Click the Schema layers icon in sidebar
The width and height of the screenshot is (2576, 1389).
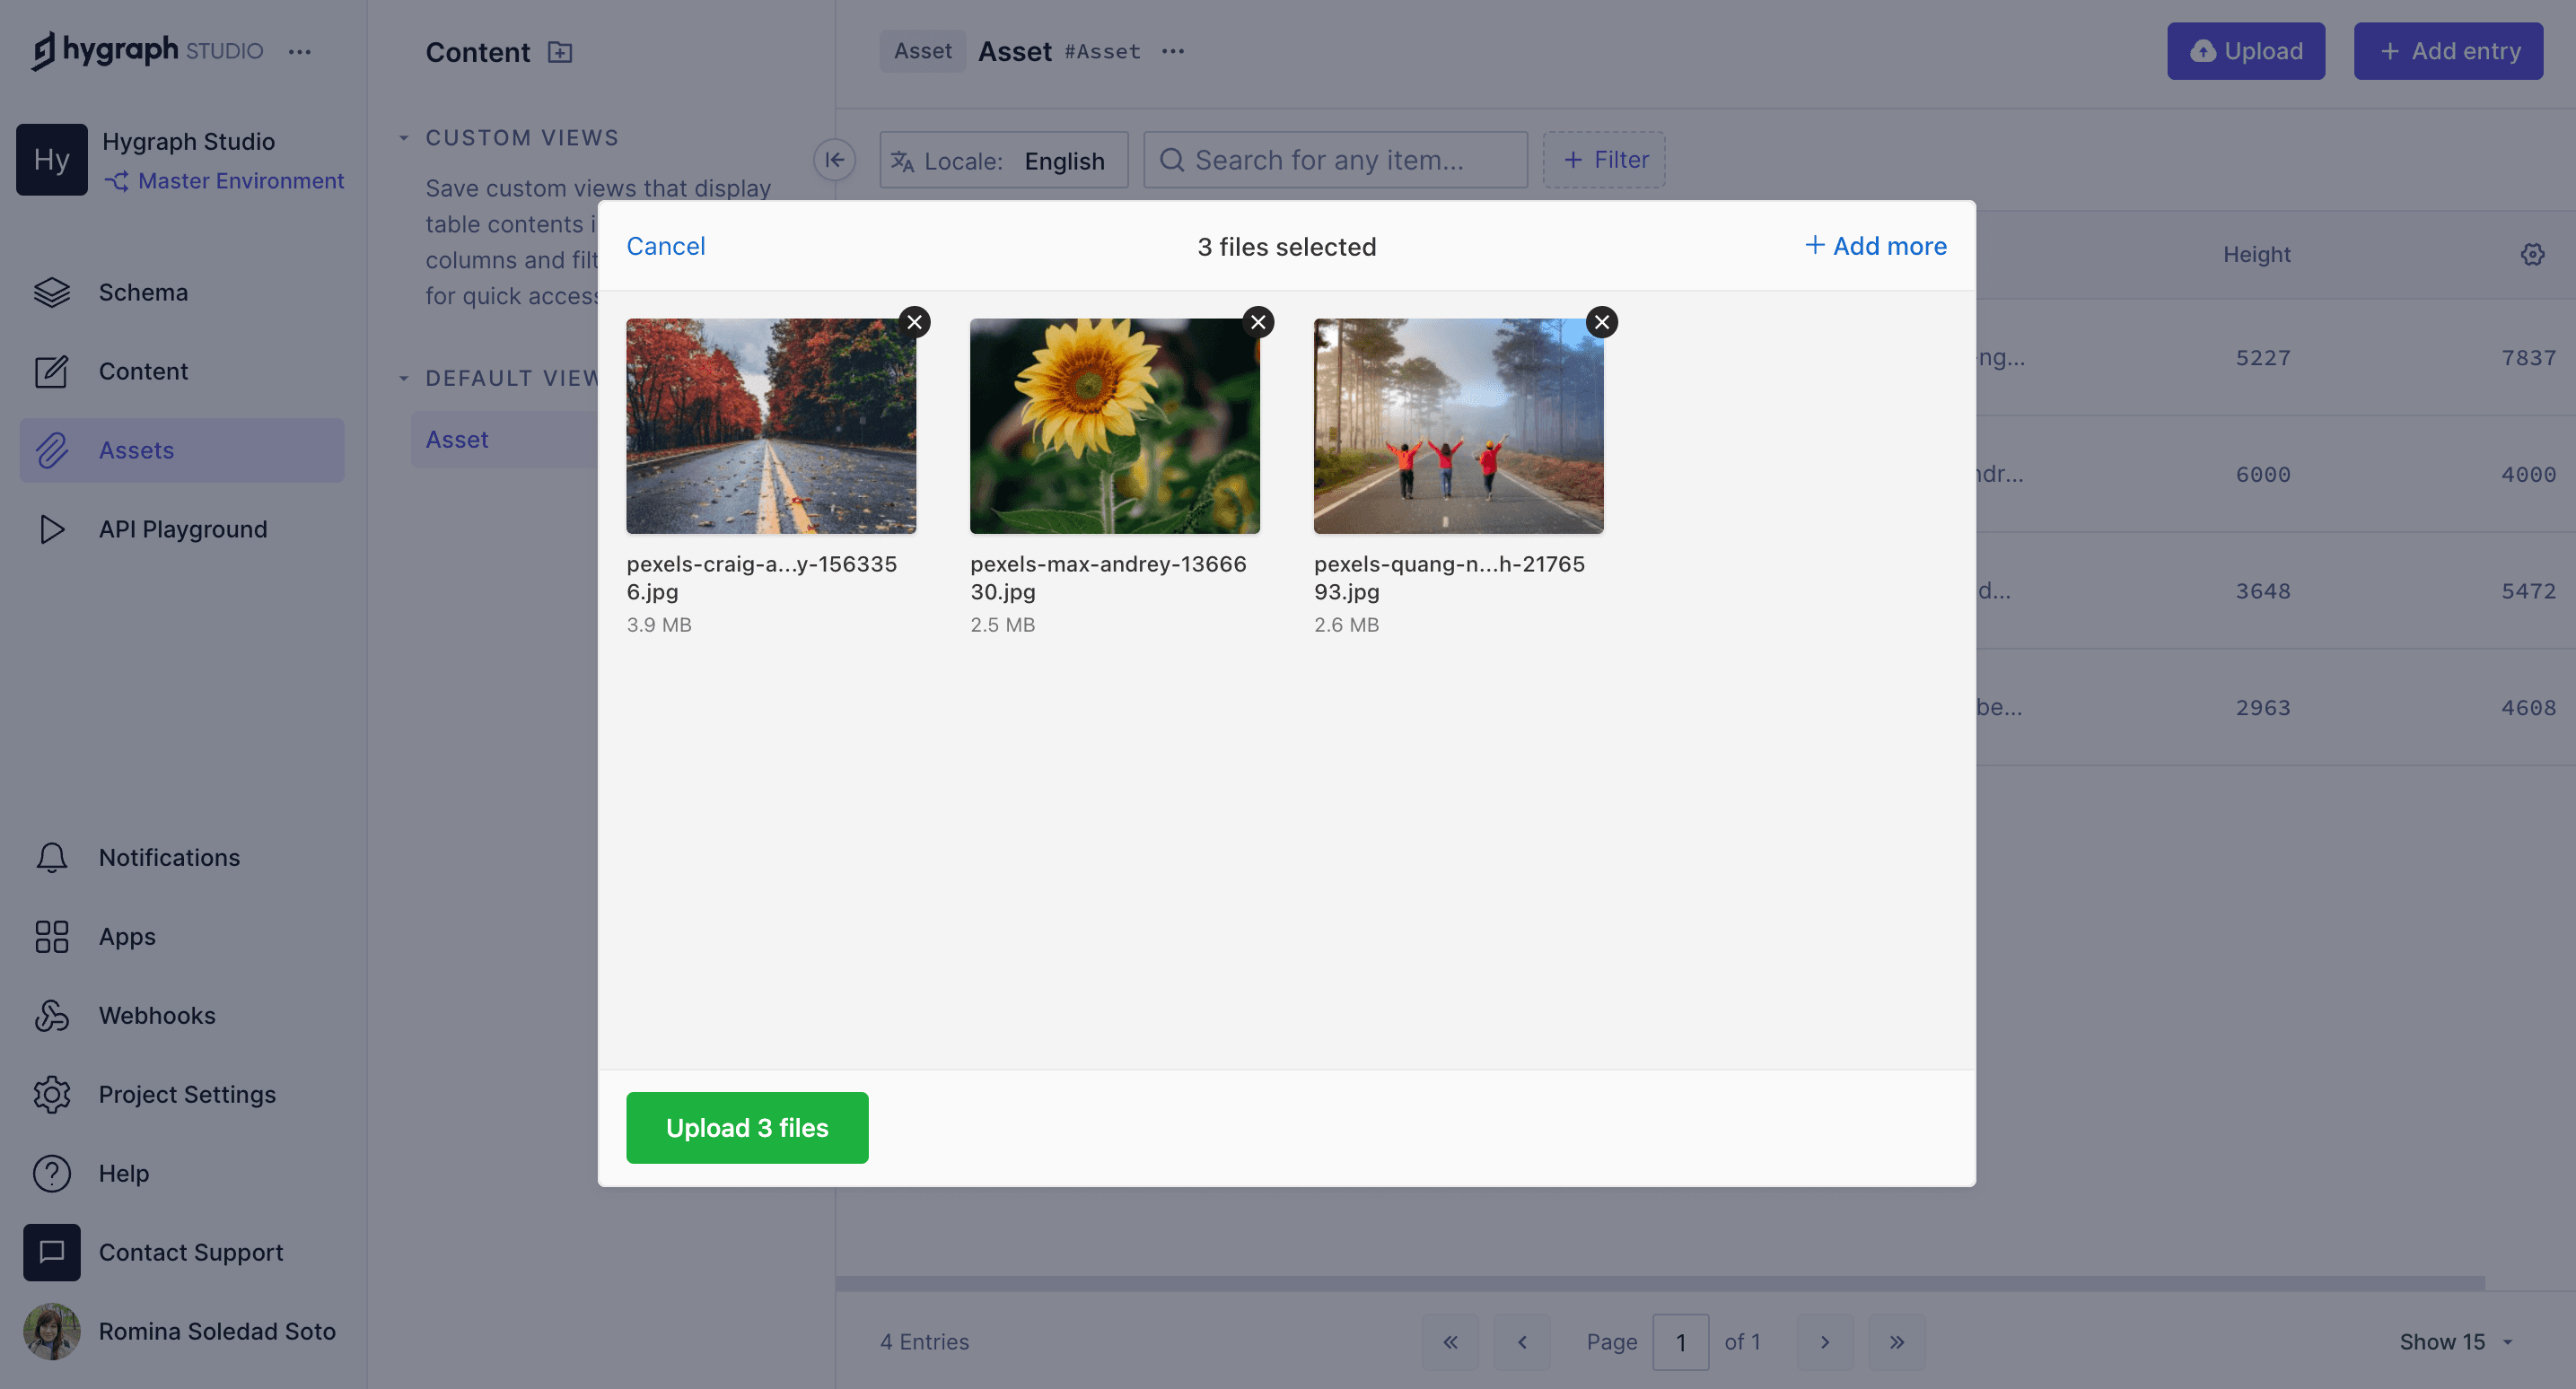52,292
